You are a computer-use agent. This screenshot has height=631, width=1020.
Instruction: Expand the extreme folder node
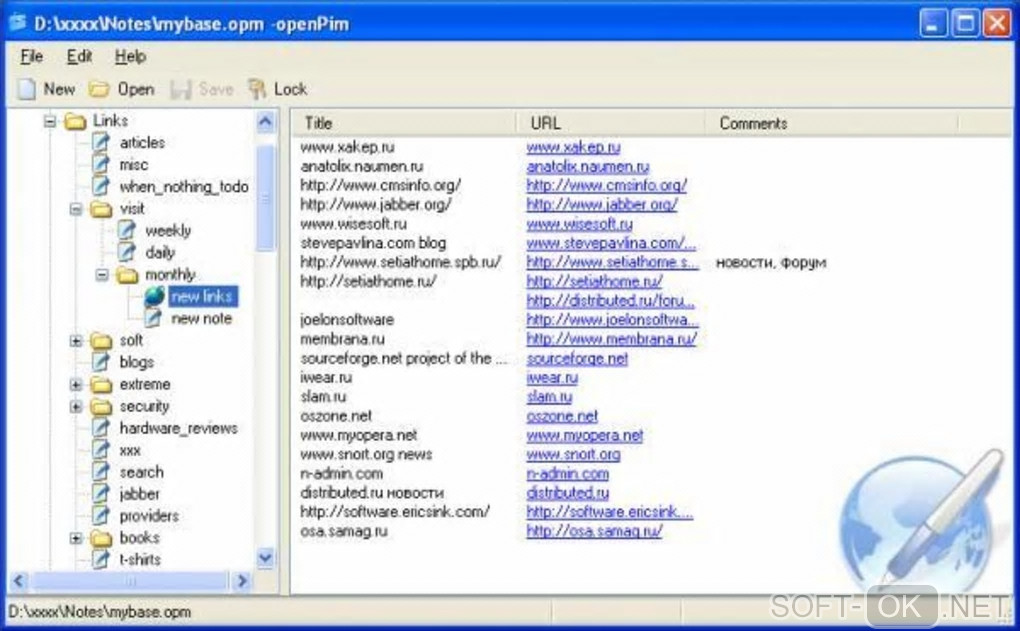click(x=76, y=384)
